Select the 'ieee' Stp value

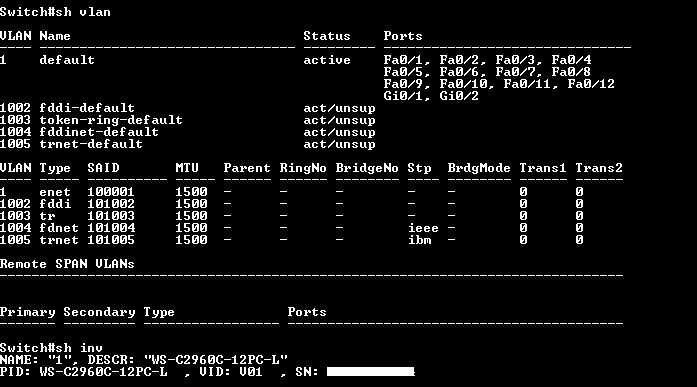[x=423, y=228]
